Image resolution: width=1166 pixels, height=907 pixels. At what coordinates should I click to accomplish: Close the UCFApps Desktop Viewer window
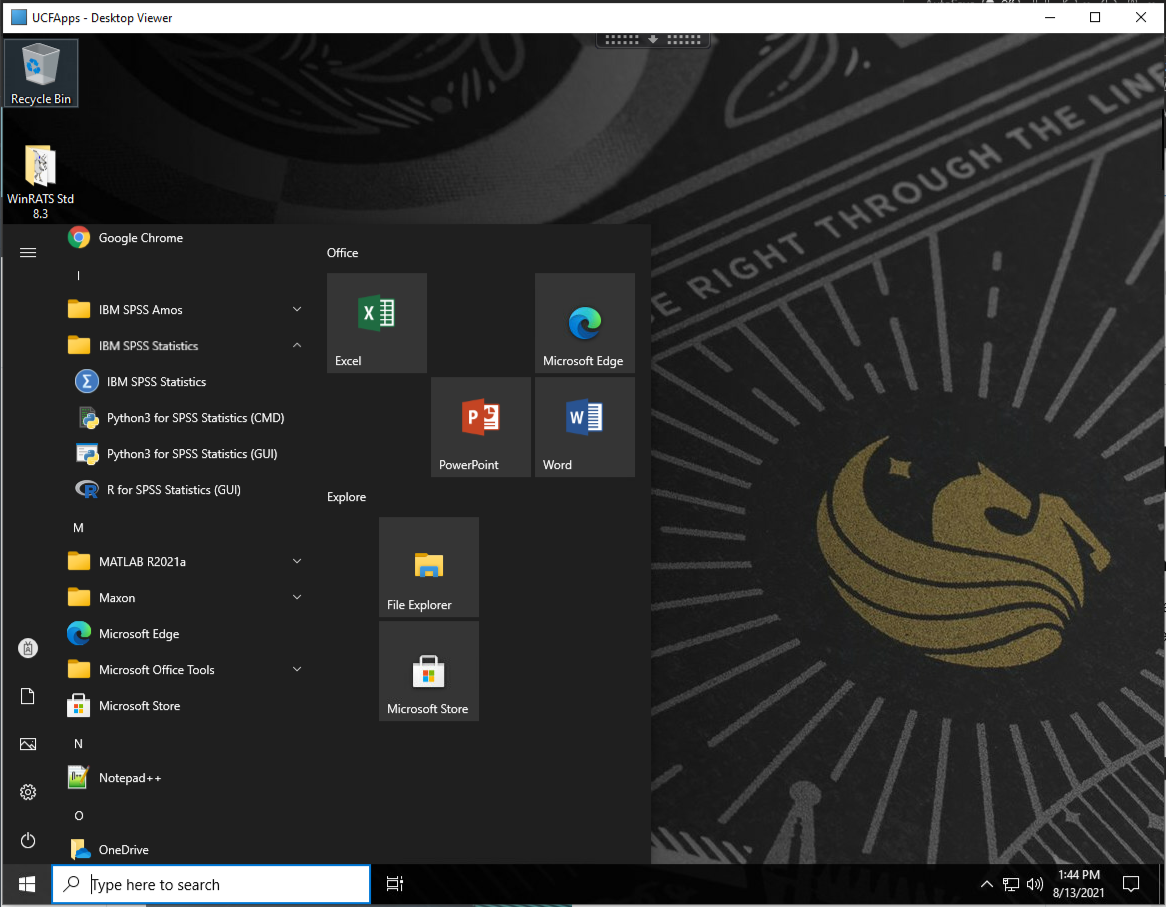coord(1141,17)
